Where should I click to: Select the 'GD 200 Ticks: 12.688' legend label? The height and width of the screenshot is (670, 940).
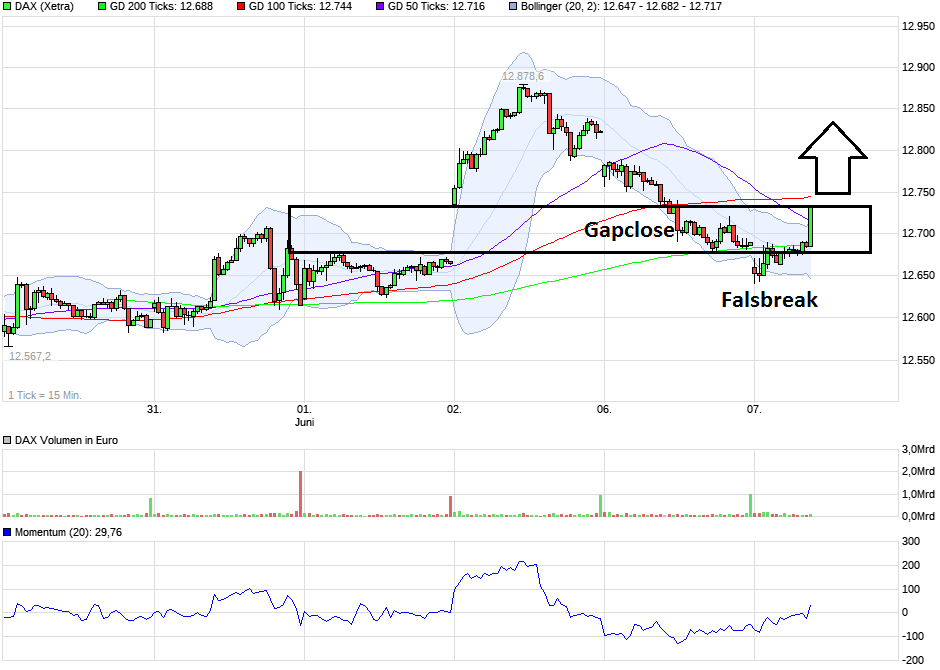point(161,7)
